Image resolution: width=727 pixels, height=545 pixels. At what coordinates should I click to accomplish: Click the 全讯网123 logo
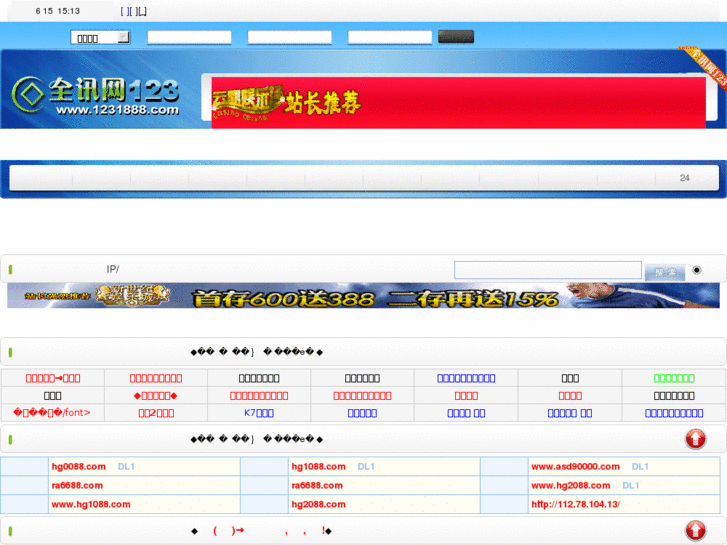96,96
